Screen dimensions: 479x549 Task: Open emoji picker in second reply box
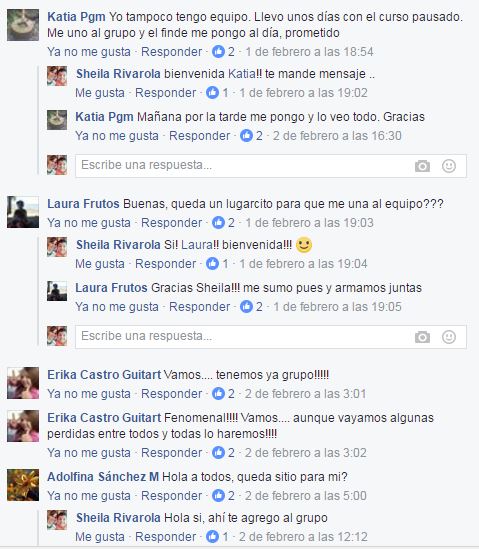[x=449, y=337]
